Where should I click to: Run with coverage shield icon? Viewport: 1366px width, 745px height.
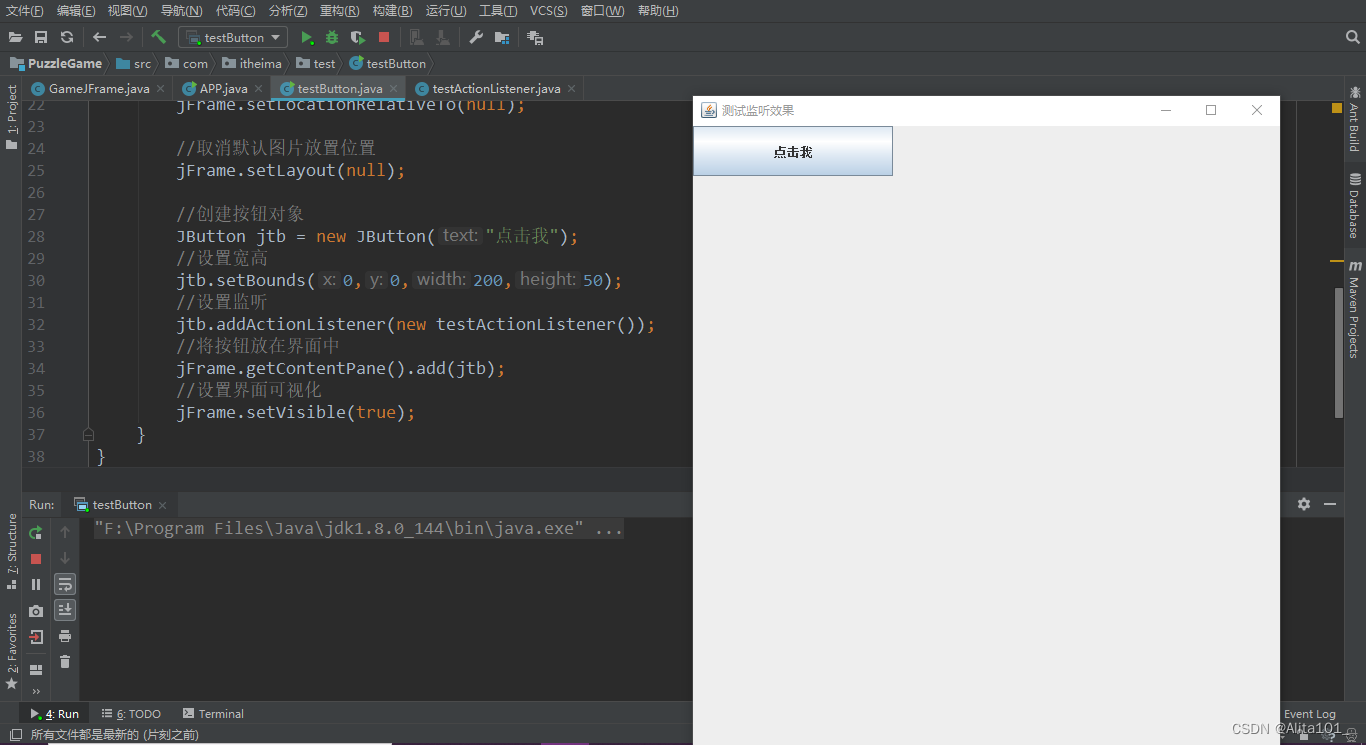click(x=358, y=37)
